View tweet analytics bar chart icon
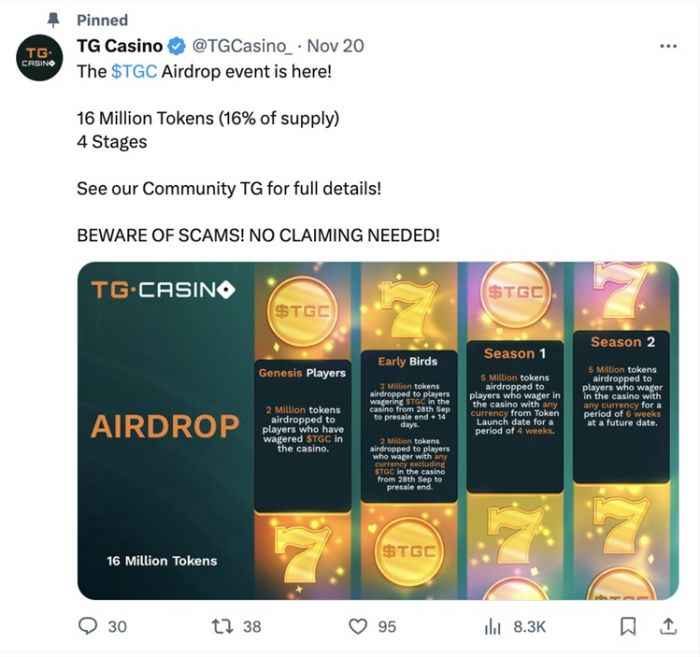 click(x=492, y=627)
